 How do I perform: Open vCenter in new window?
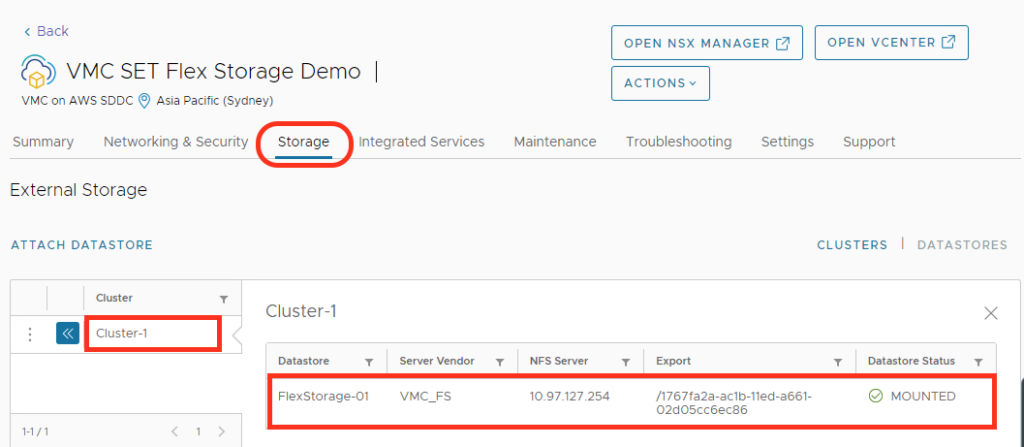pyautogui.click(x=891, y=42)
